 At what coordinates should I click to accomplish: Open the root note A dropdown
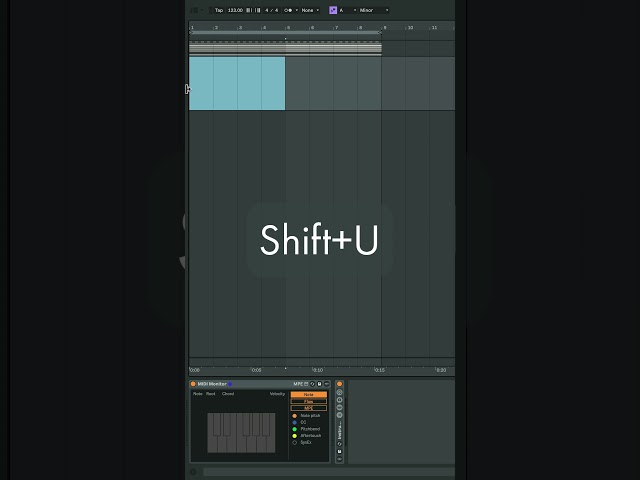pos(348,10)
